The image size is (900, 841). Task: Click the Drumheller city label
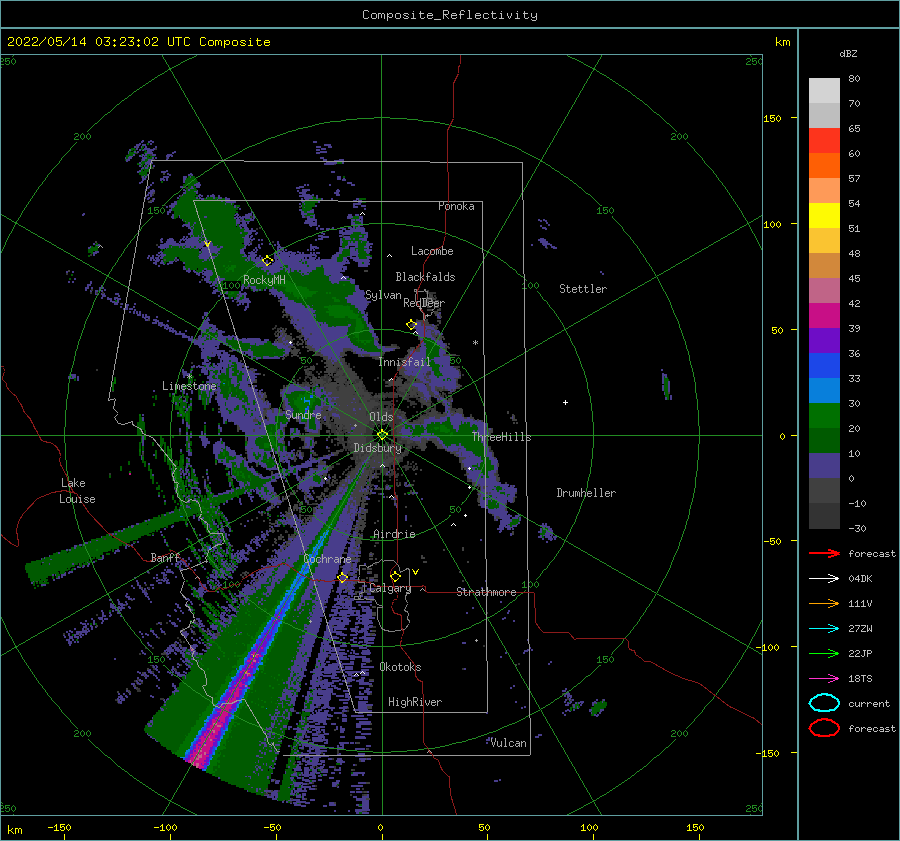586,493
